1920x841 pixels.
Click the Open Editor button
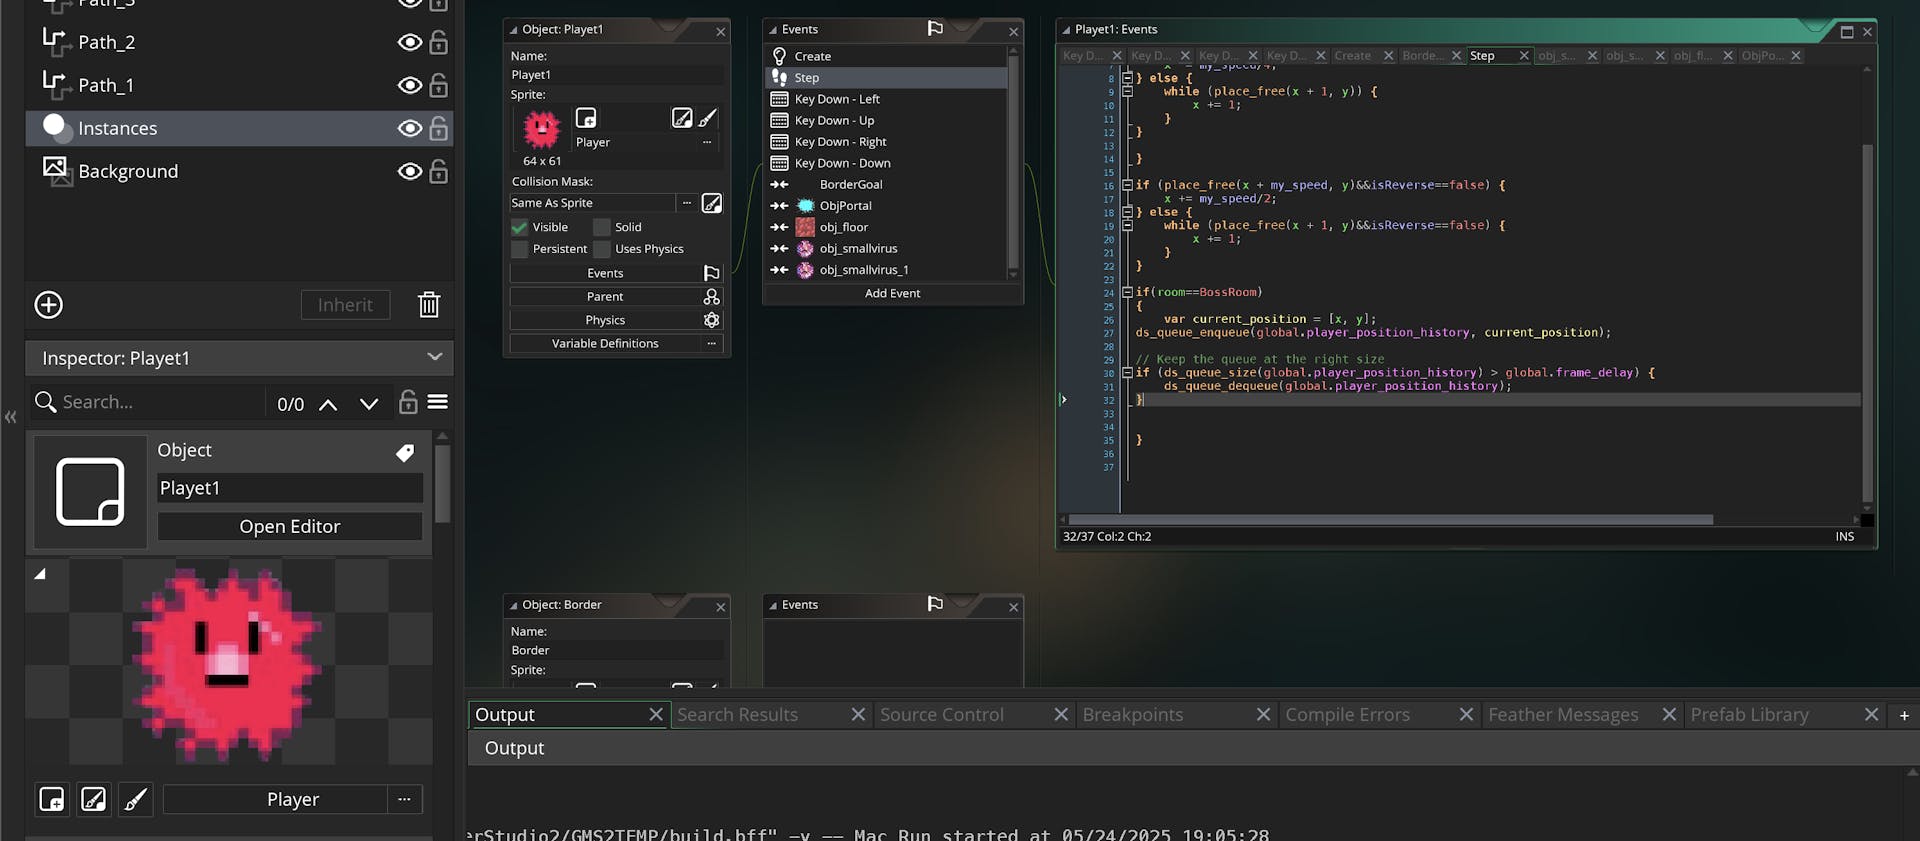point(290,527)
